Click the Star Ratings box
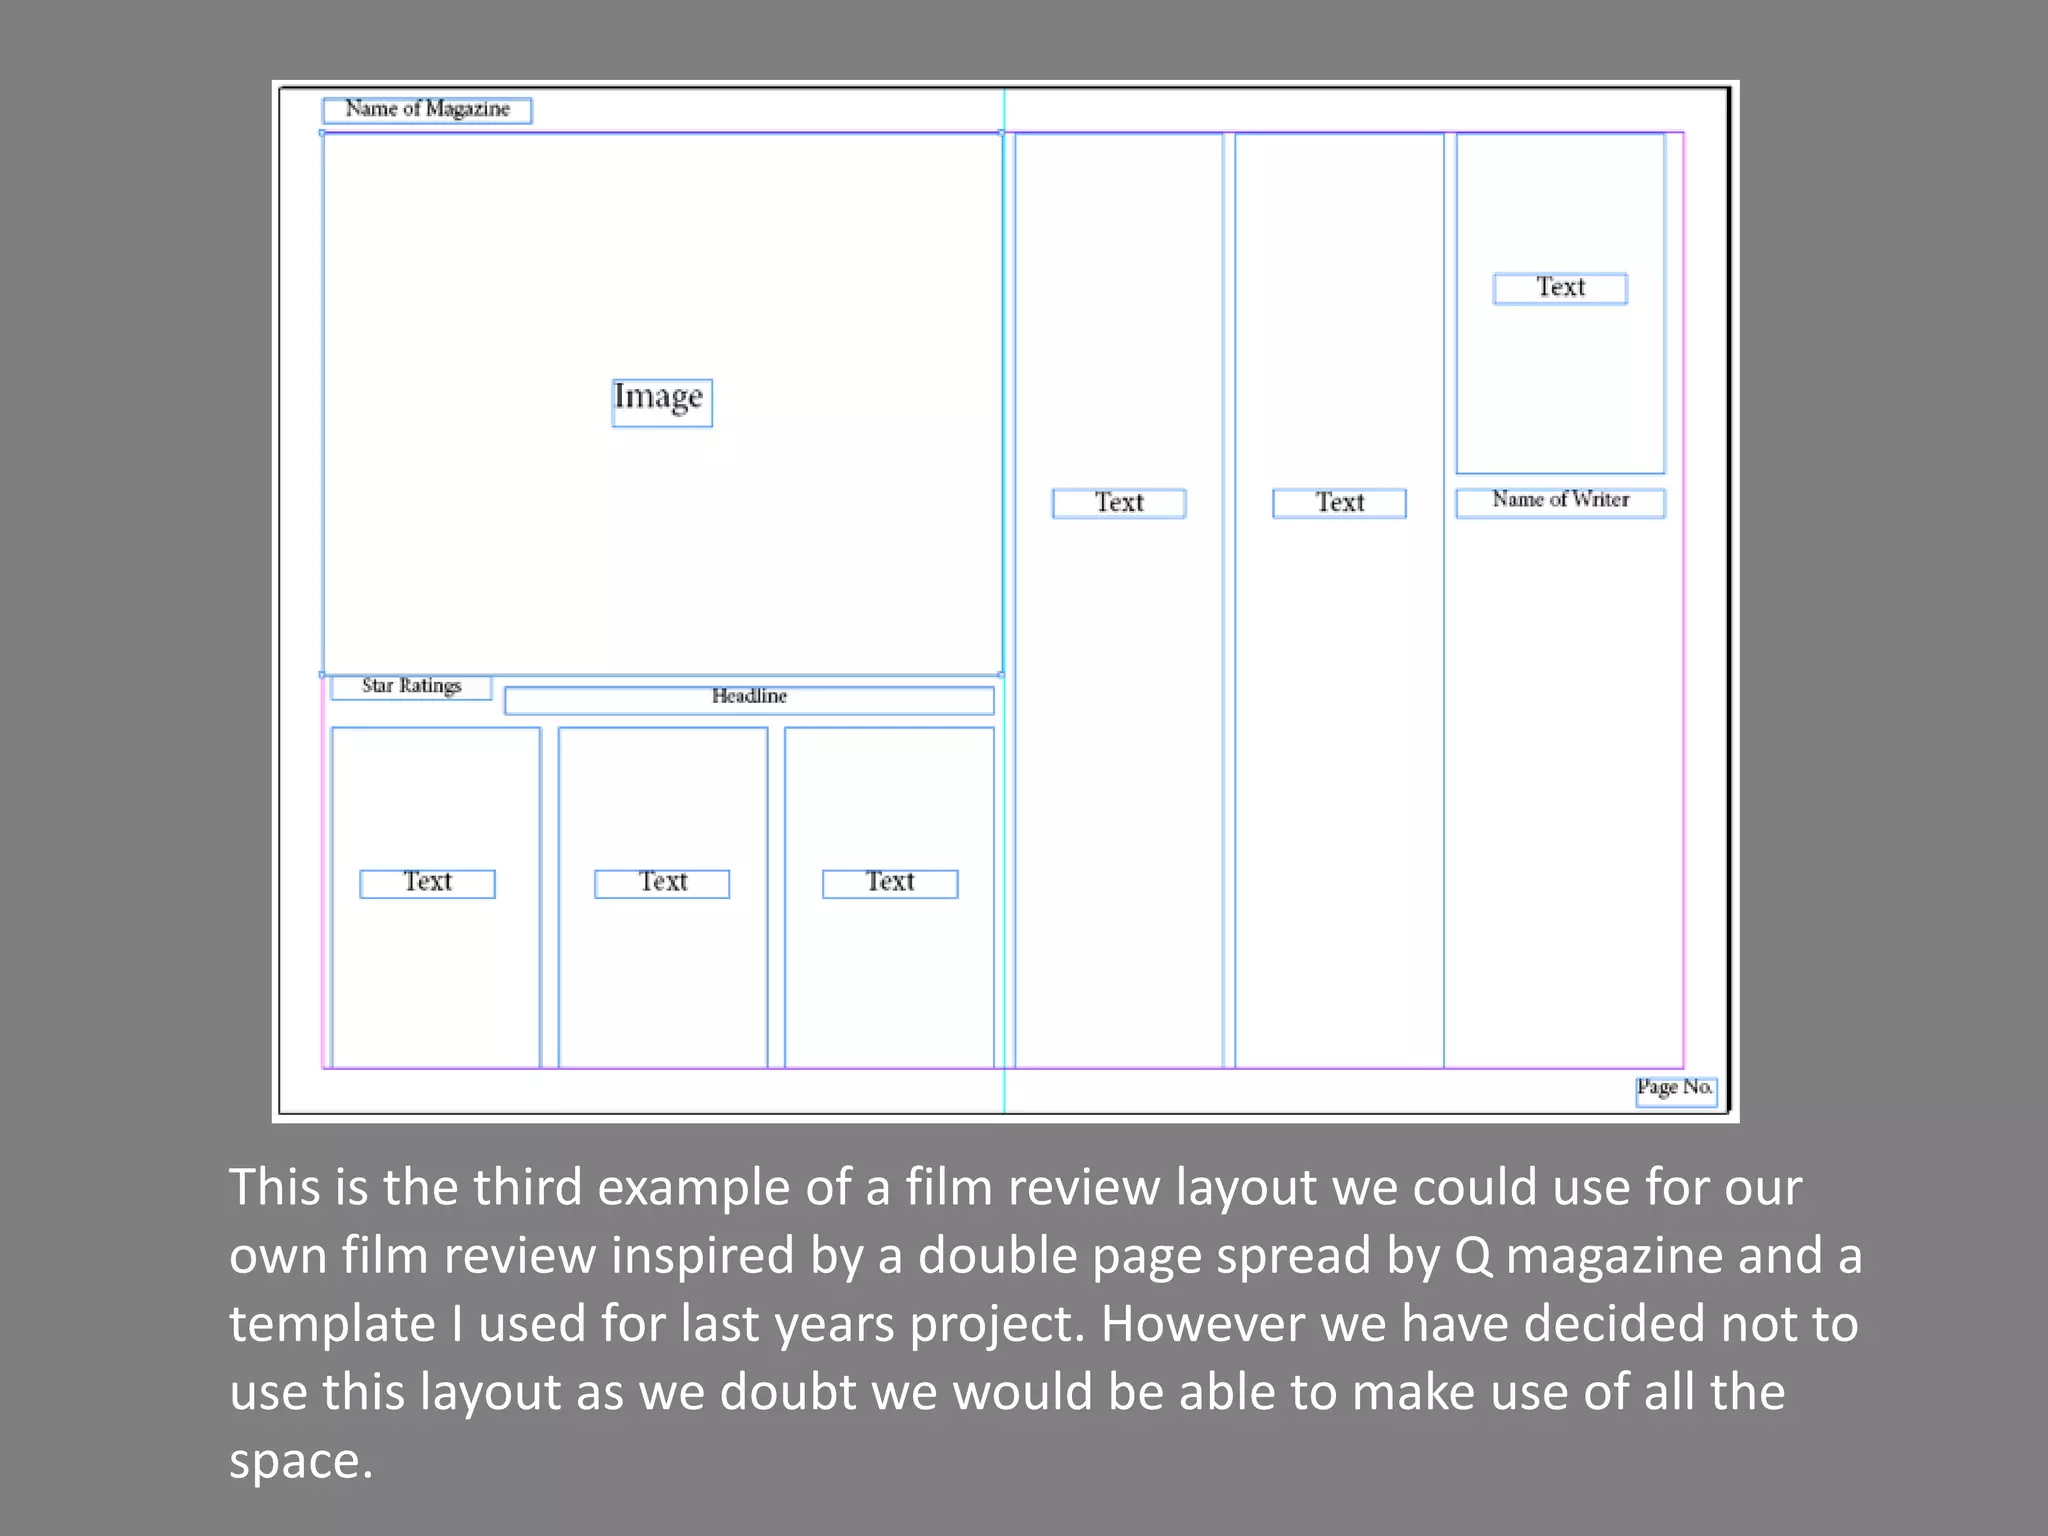 (x=411, y=687)
